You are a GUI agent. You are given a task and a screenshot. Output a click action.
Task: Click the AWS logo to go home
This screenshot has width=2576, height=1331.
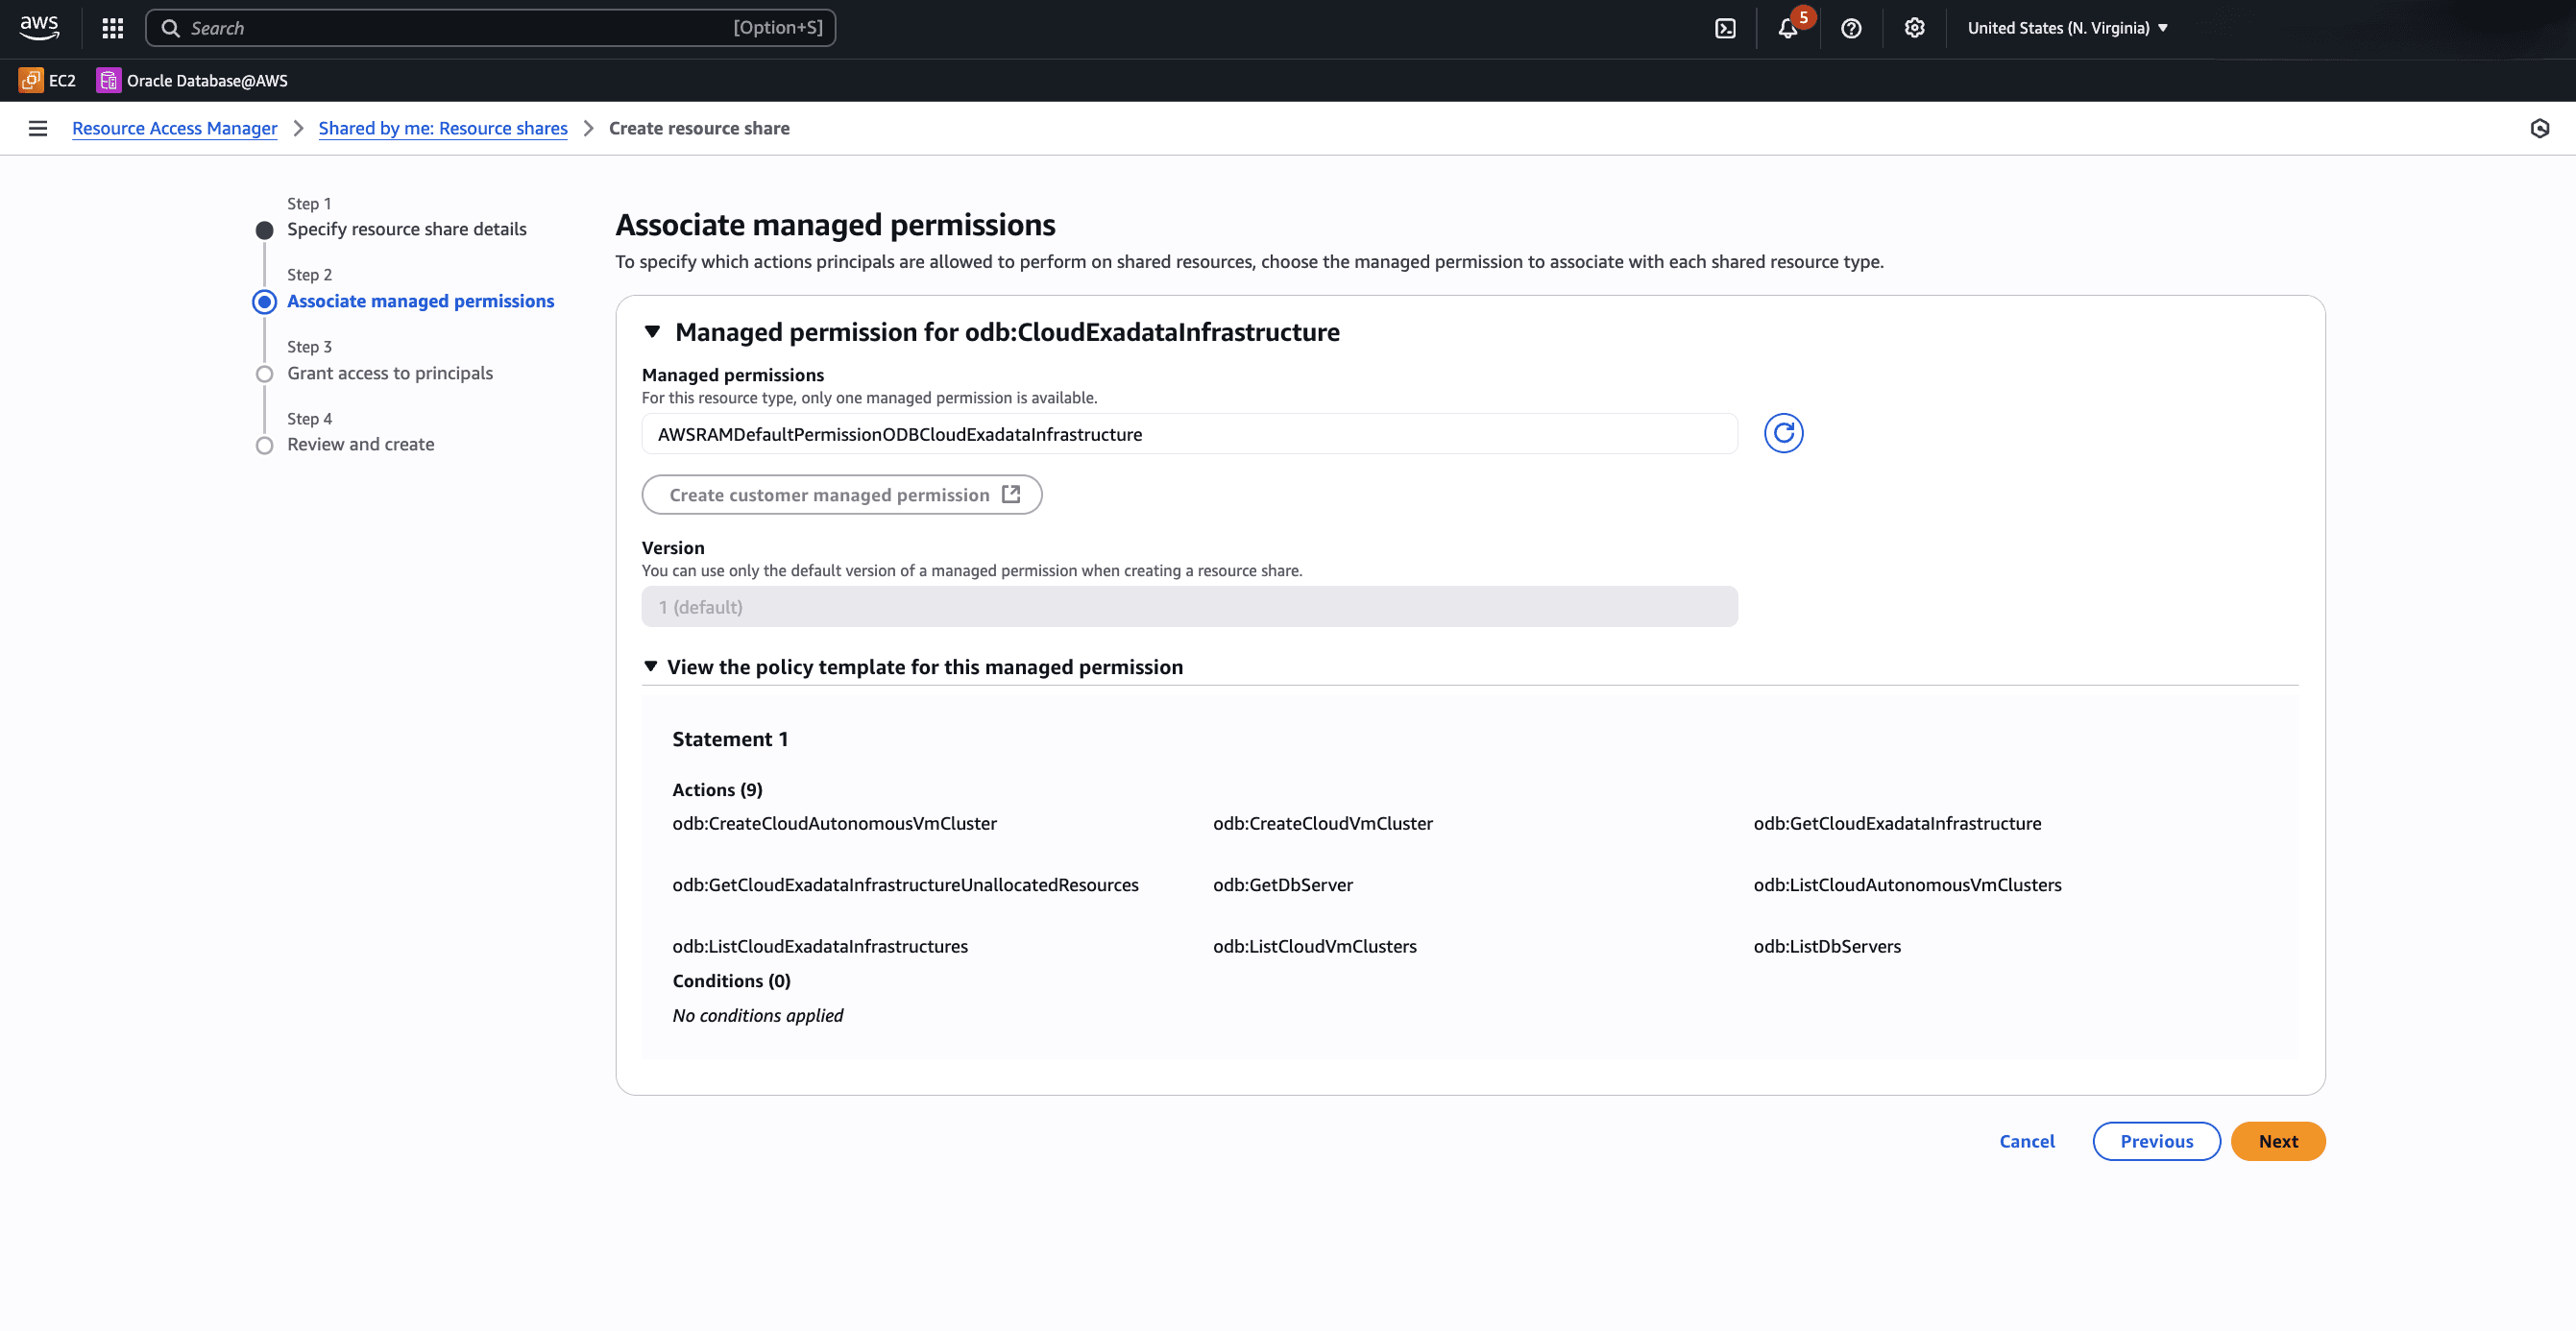coord(39,28)
